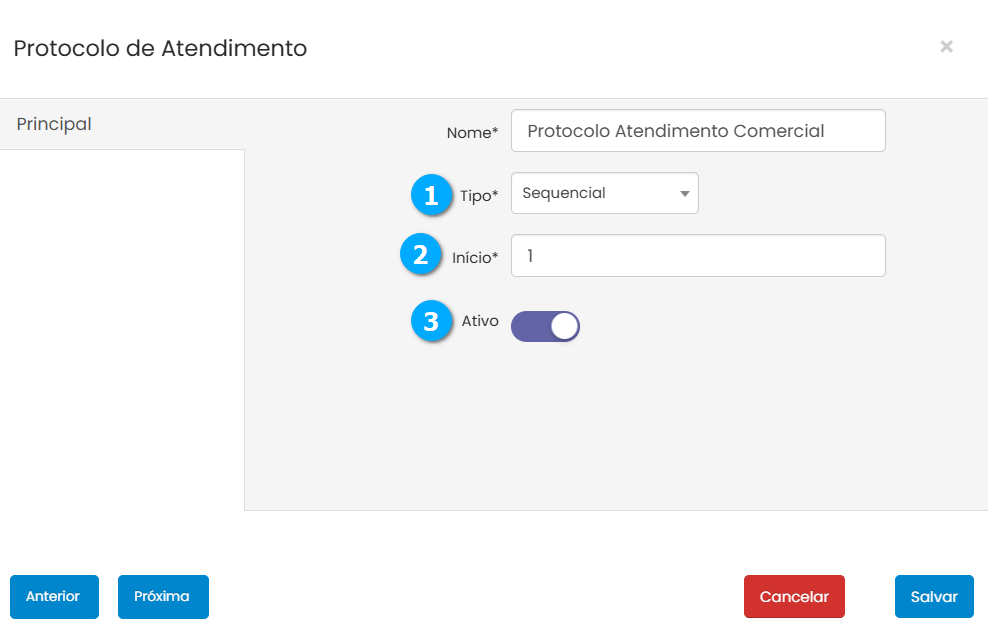
Task: Click the number 2 step badge
Action: (x=421, y=255)
